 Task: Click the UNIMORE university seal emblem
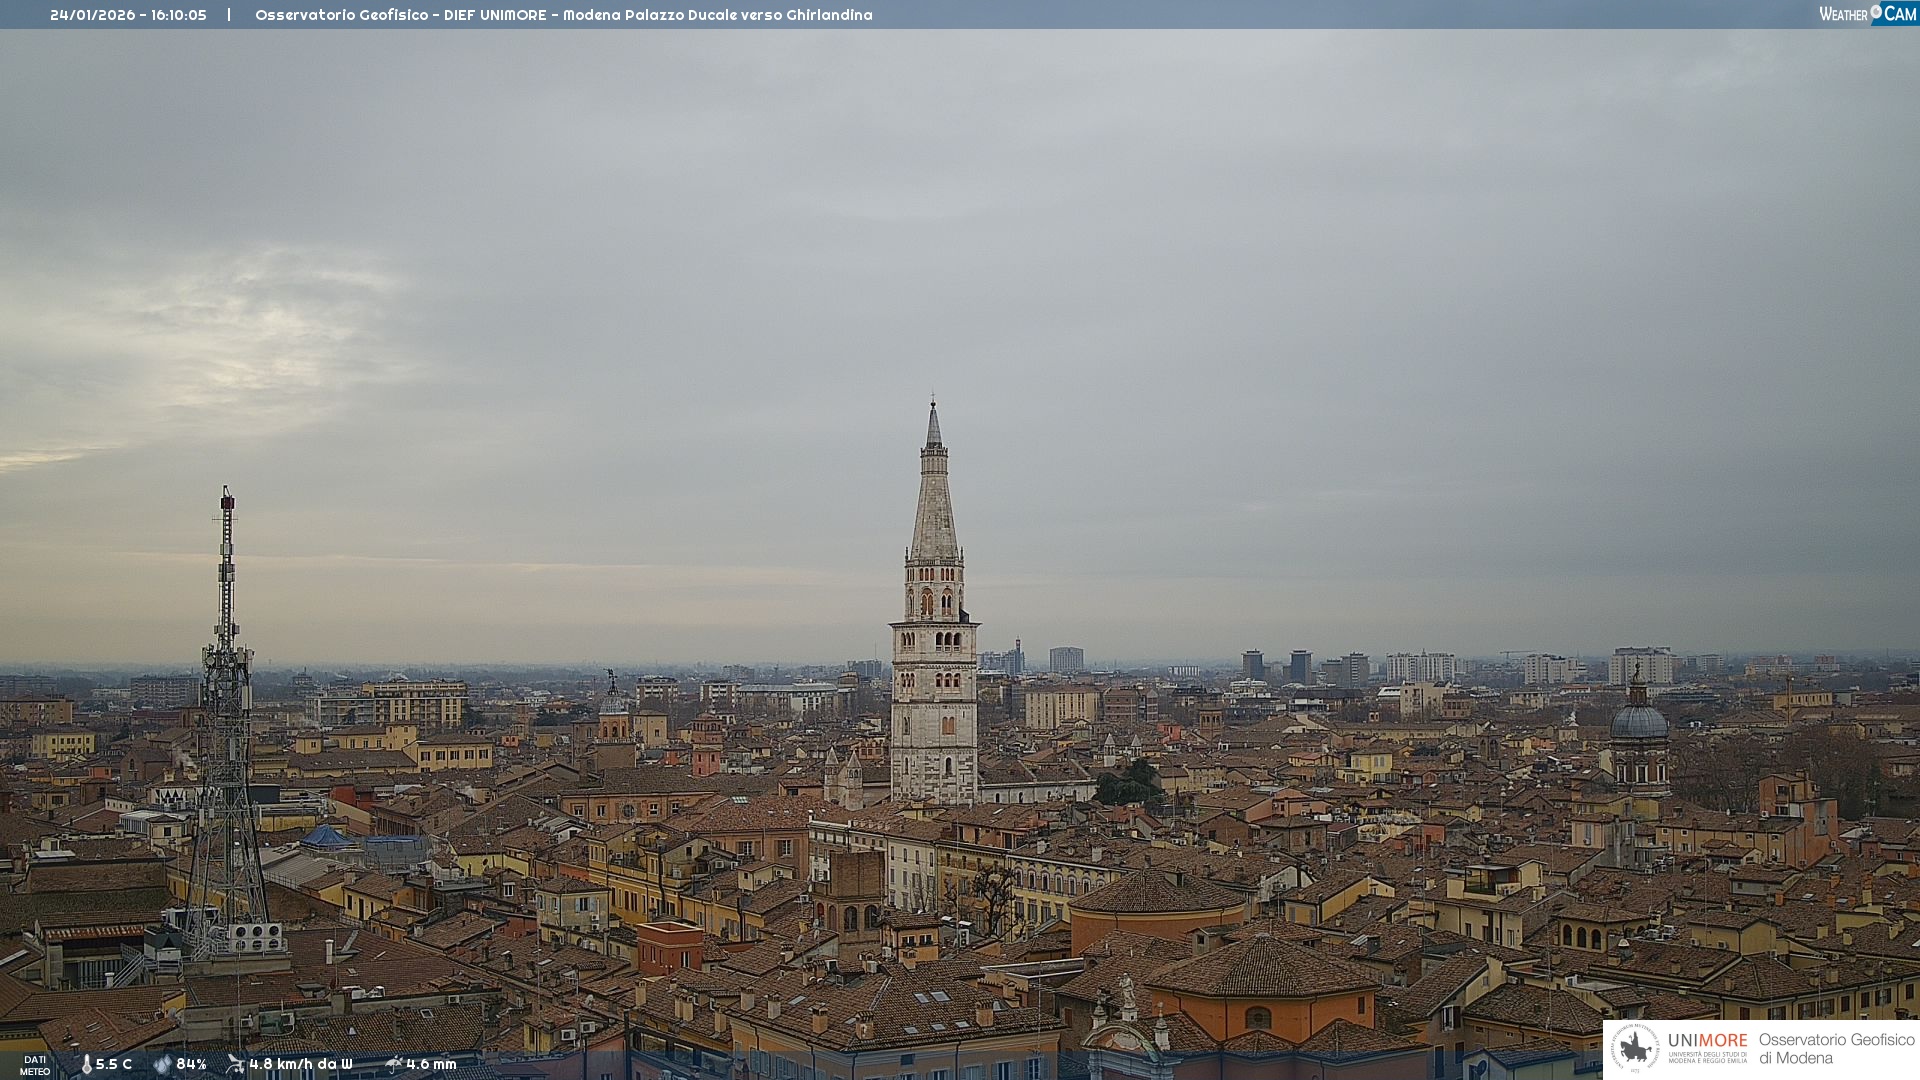[x=1635, y=1048]
